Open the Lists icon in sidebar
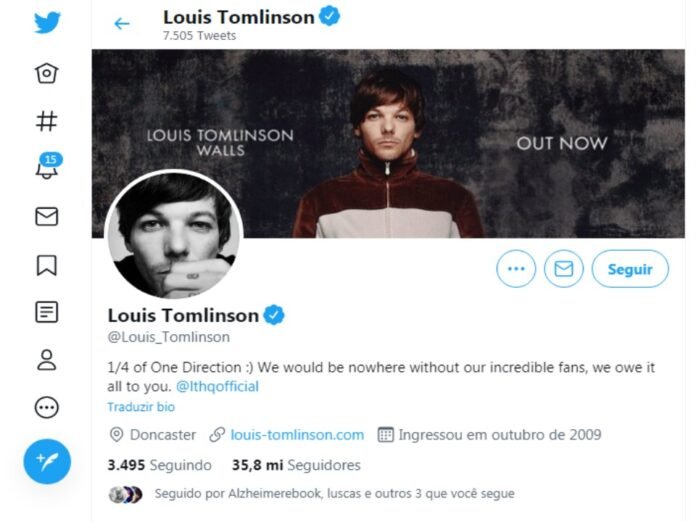The height and width of the screenshot is (522, 696). [47, 312]
